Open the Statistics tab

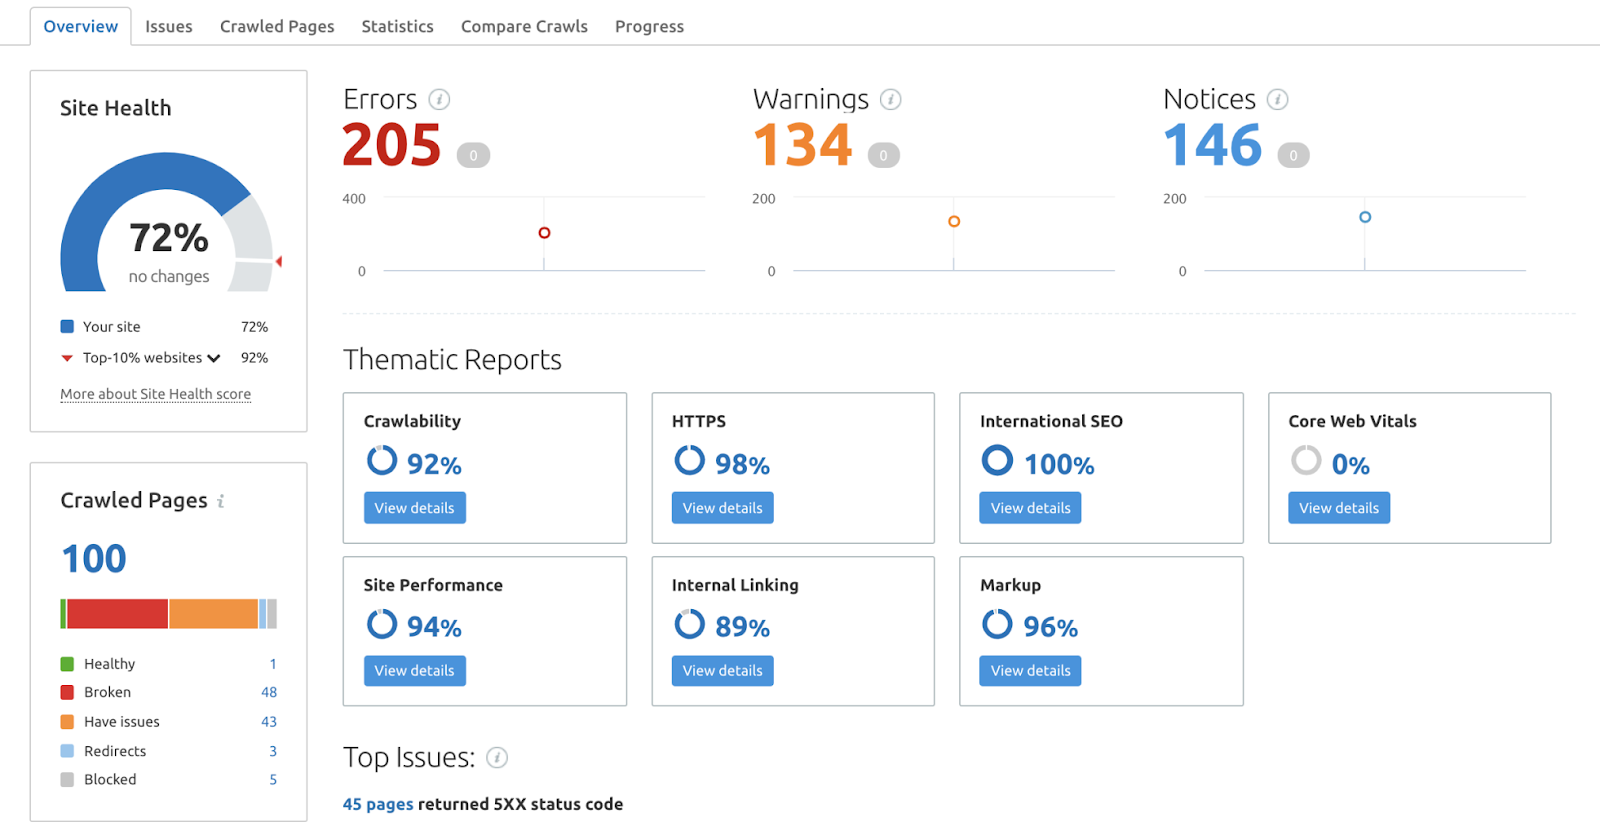pyautogui.click(x=397, y=27)
